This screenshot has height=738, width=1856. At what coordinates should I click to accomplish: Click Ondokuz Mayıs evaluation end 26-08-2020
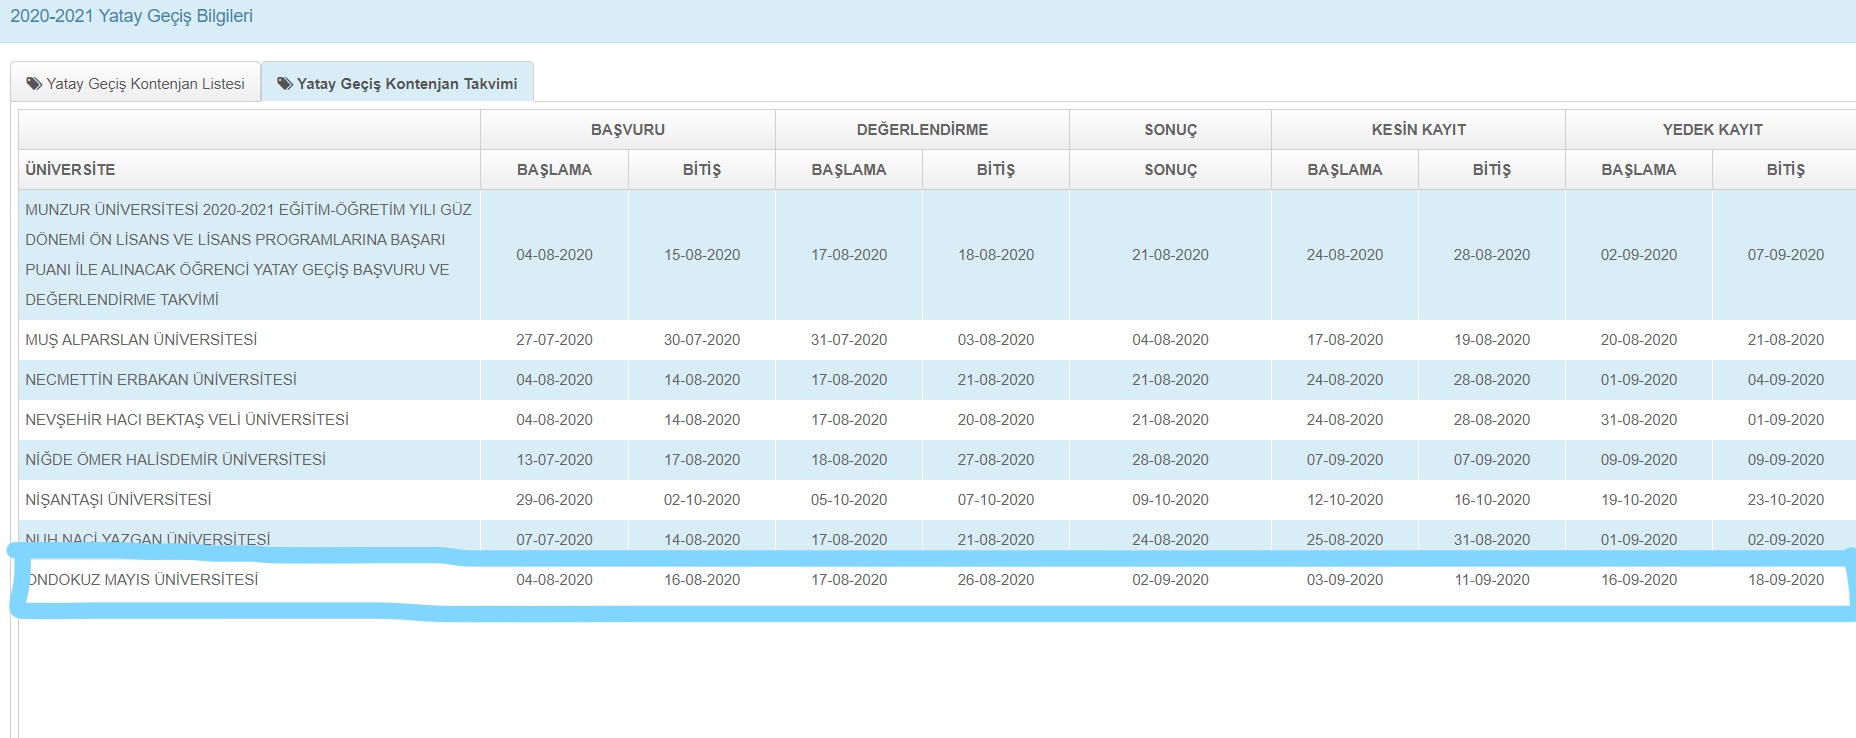point(996,580)
